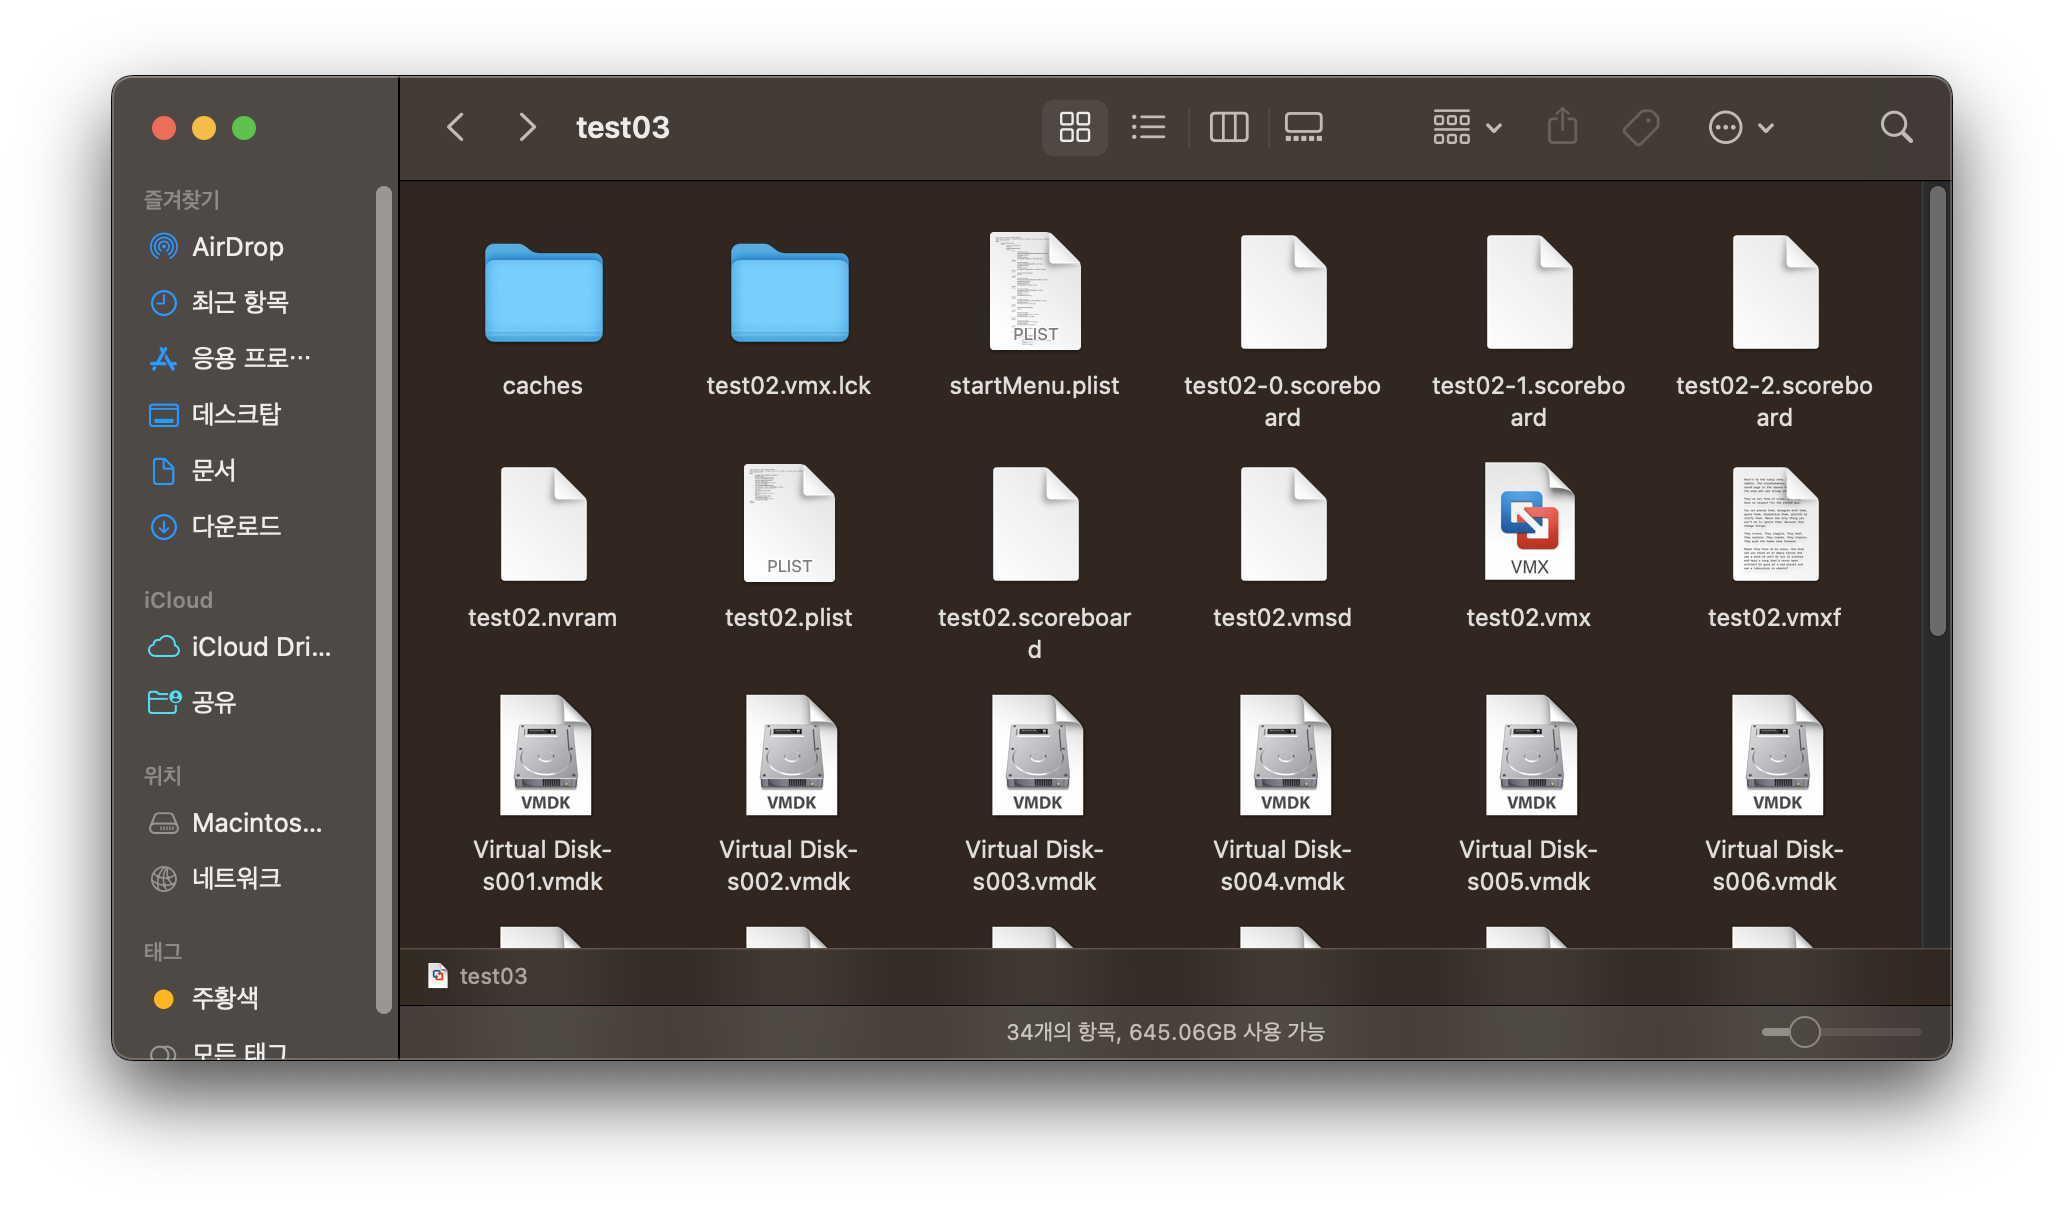Select Virtual Disk-s003.vmdk file
Screen dimensions: 2064x1208
click(x=1035, y=757)
